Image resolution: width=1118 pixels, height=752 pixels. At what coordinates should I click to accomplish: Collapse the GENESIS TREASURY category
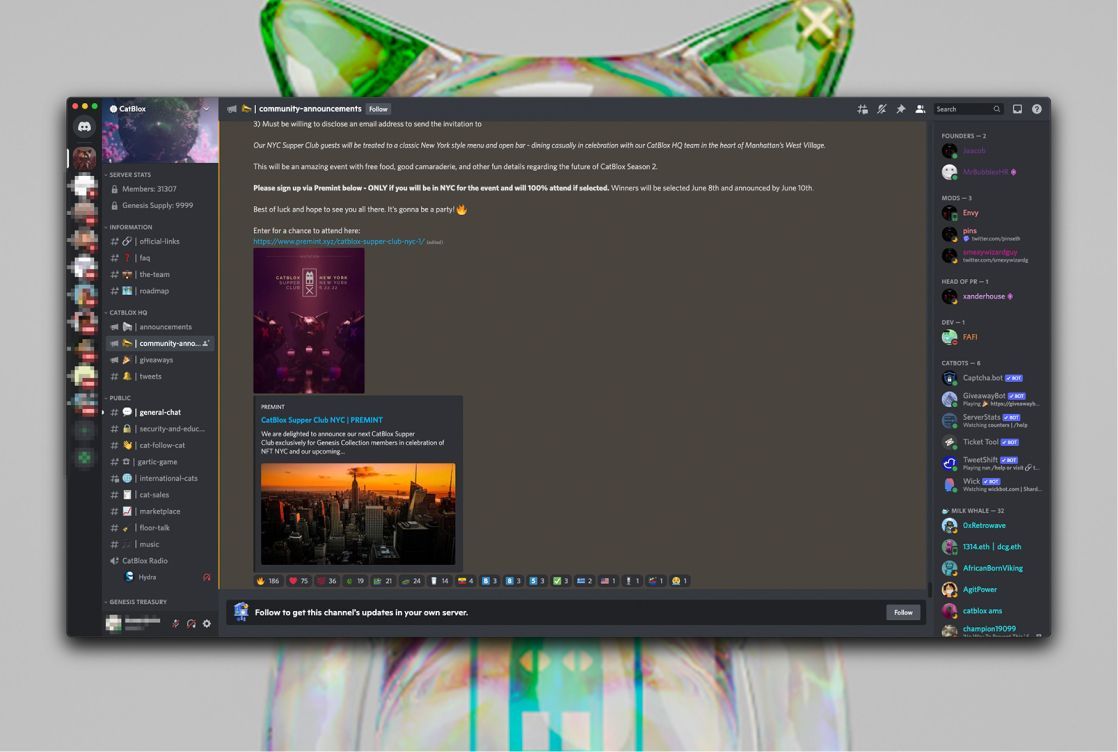(x=136, y=602)
